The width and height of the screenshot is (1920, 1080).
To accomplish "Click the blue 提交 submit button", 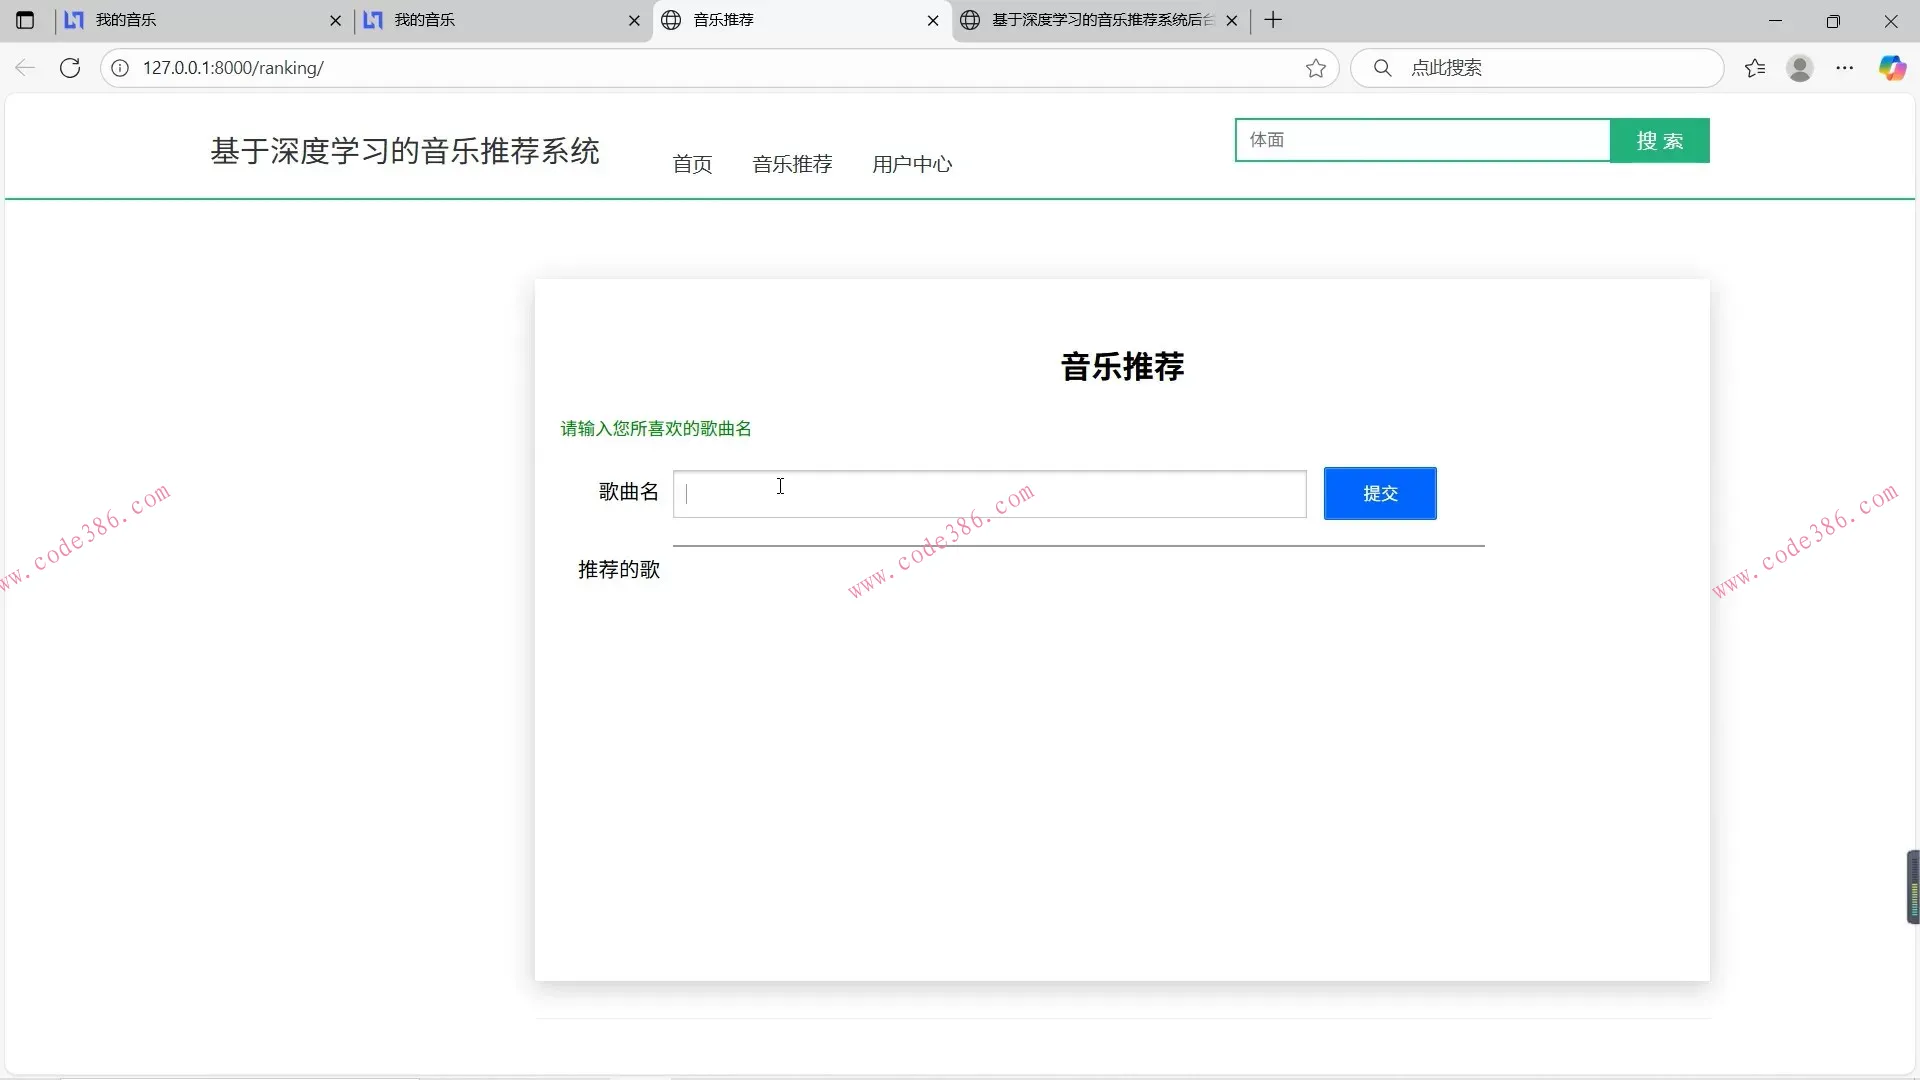I will click(x=1379, y=493).
